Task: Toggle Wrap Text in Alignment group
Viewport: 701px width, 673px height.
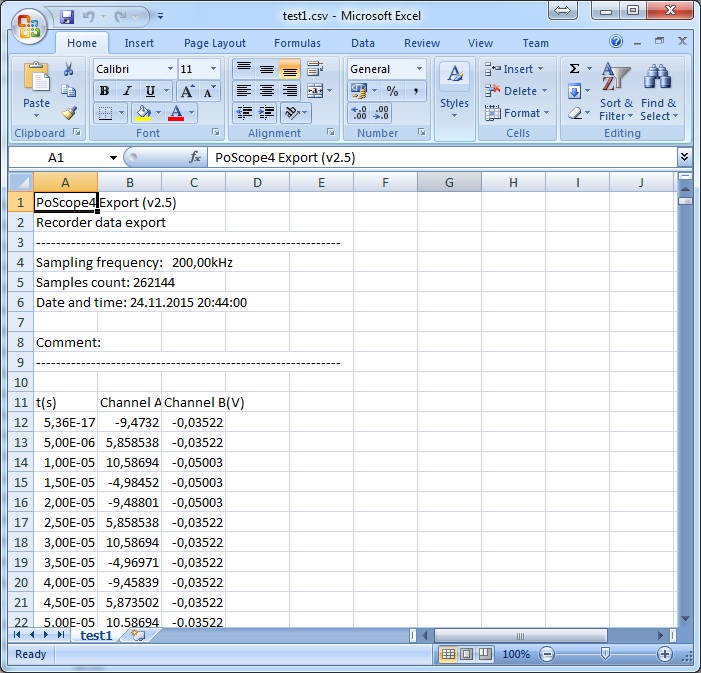Action: [315, 69]
